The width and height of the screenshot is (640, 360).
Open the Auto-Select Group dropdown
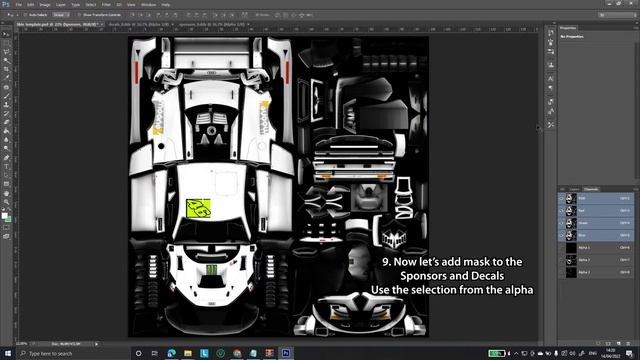pos(61,15)
